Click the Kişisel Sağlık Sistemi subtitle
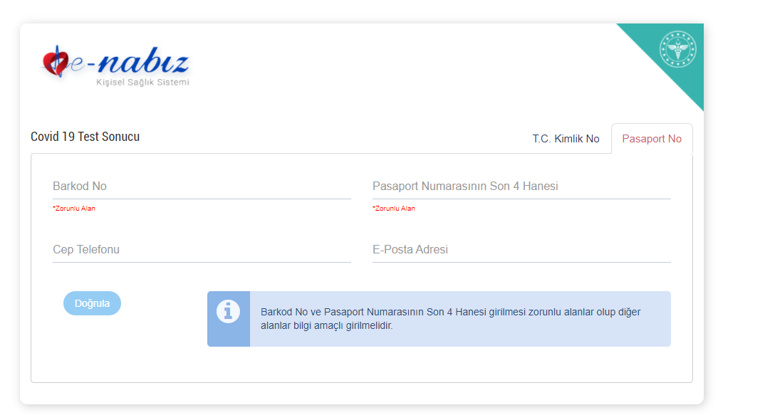This screenshot has width=770, height=420. 142,82
